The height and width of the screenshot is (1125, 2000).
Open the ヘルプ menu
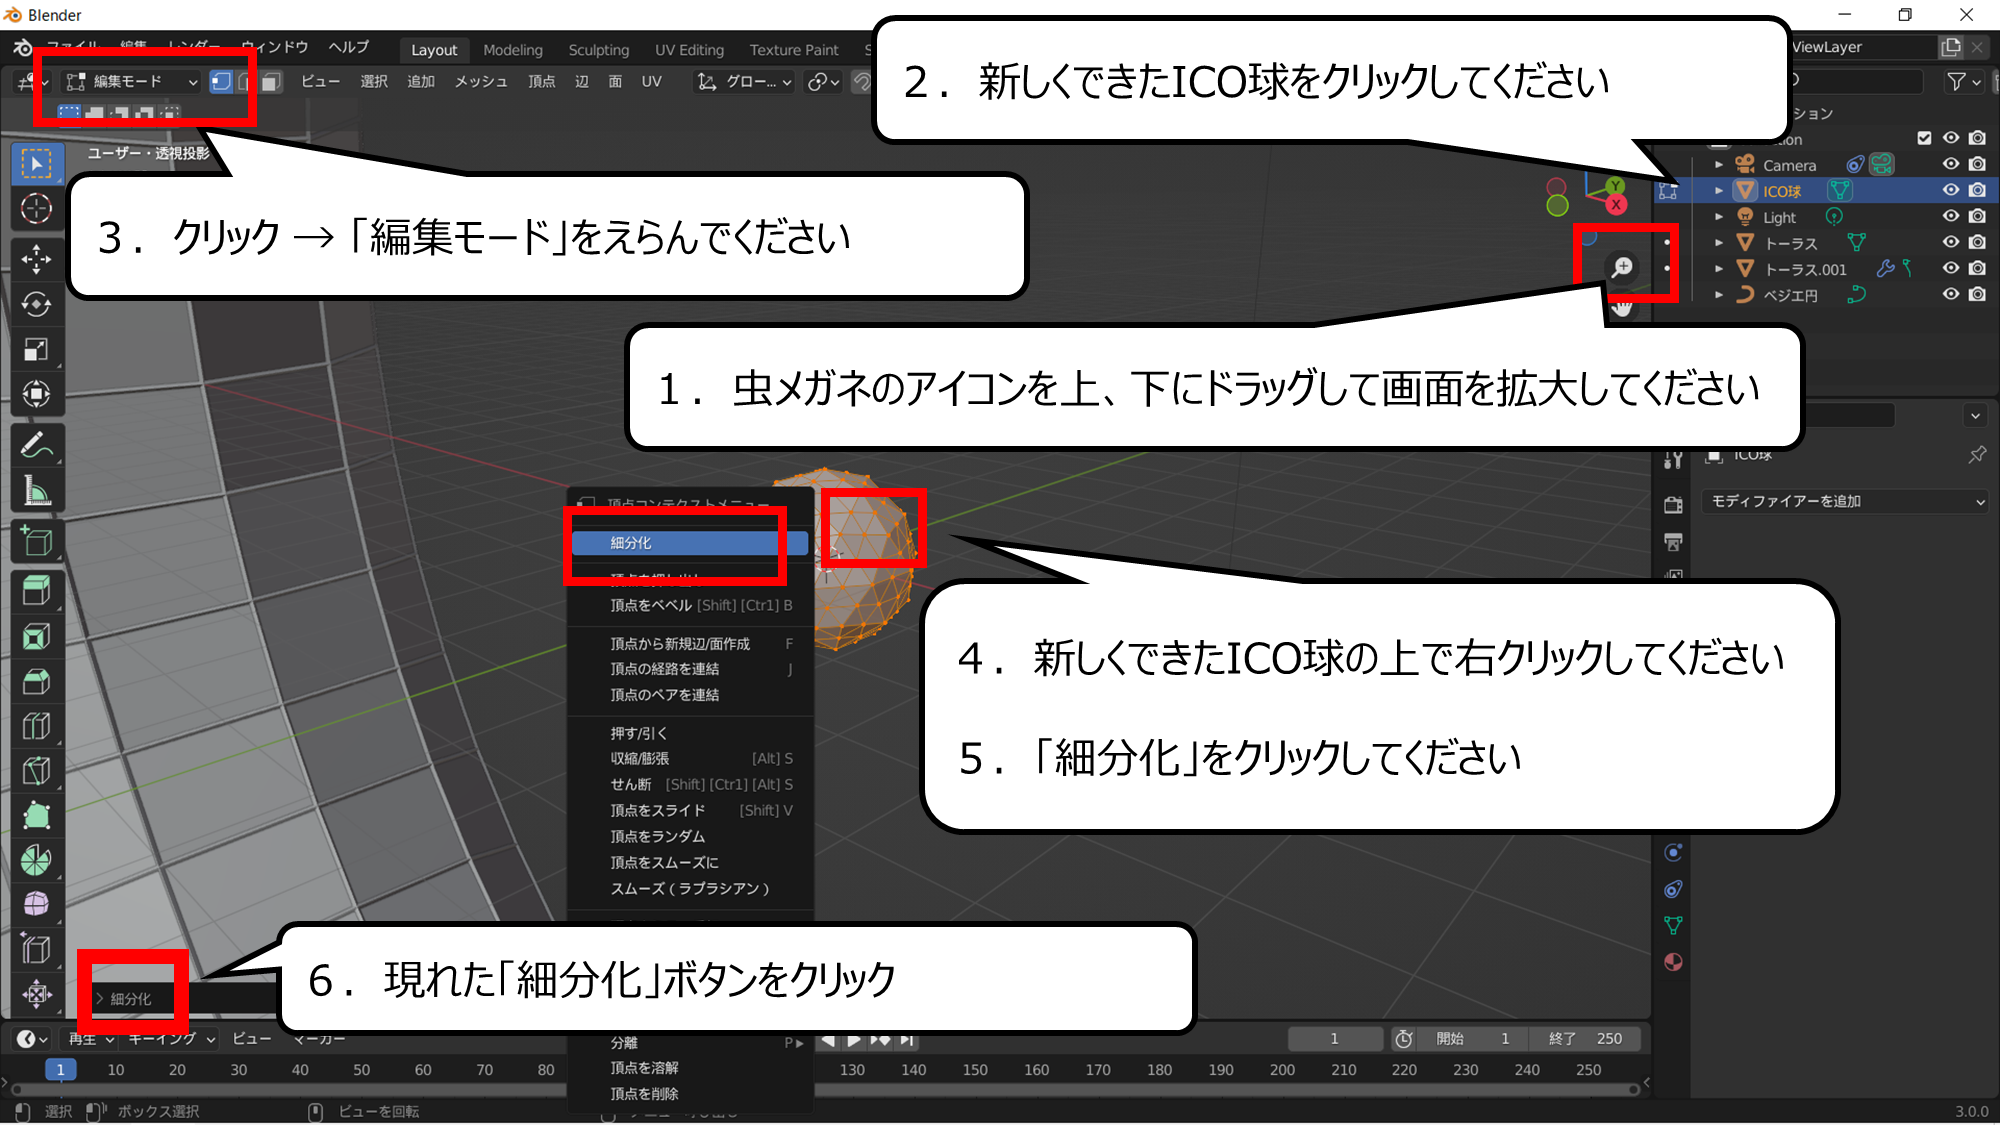(349, 47)
